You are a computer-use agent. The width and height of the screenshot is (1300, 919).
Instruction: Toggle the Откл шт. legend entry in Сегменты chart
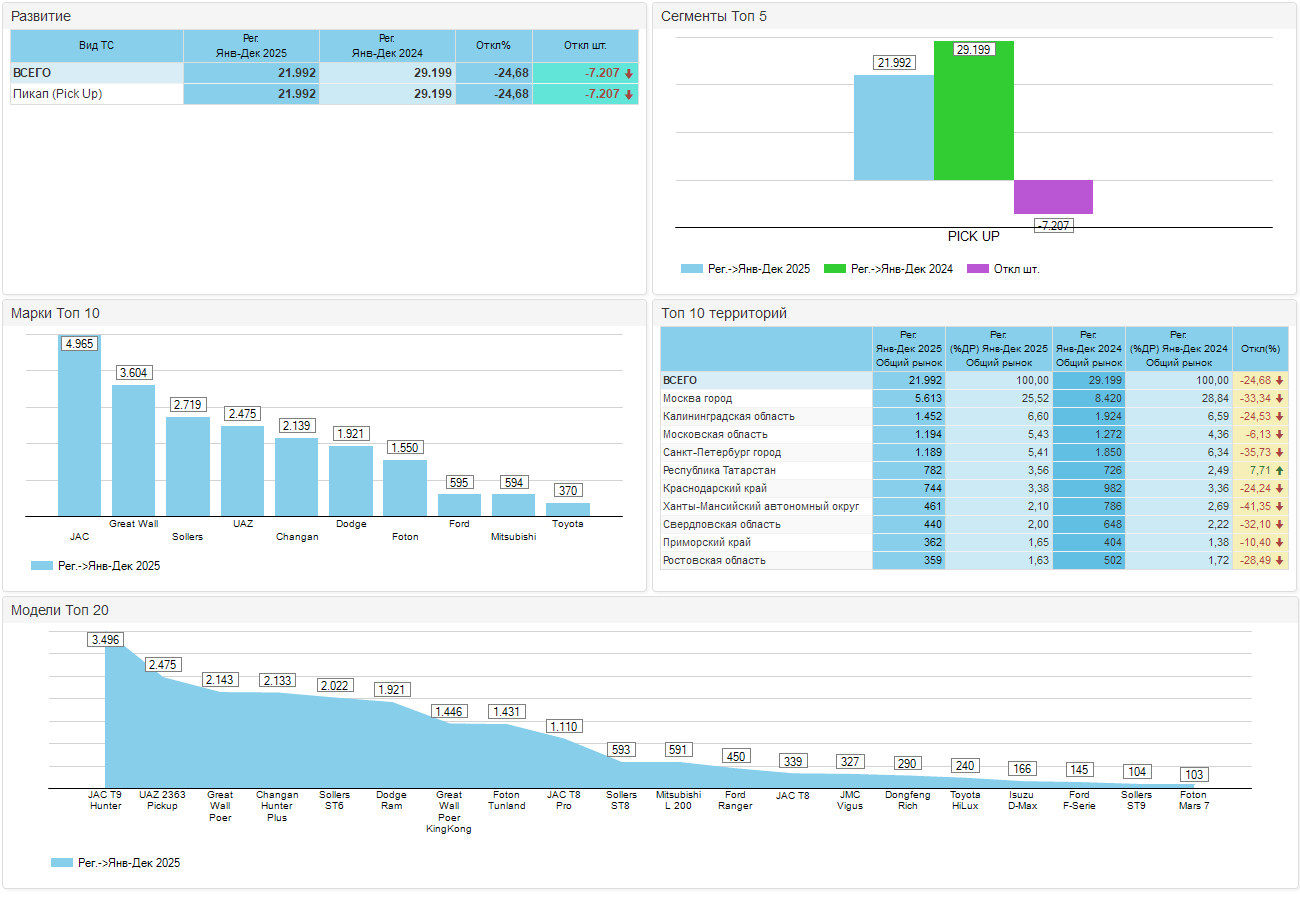click(1004, 269)
